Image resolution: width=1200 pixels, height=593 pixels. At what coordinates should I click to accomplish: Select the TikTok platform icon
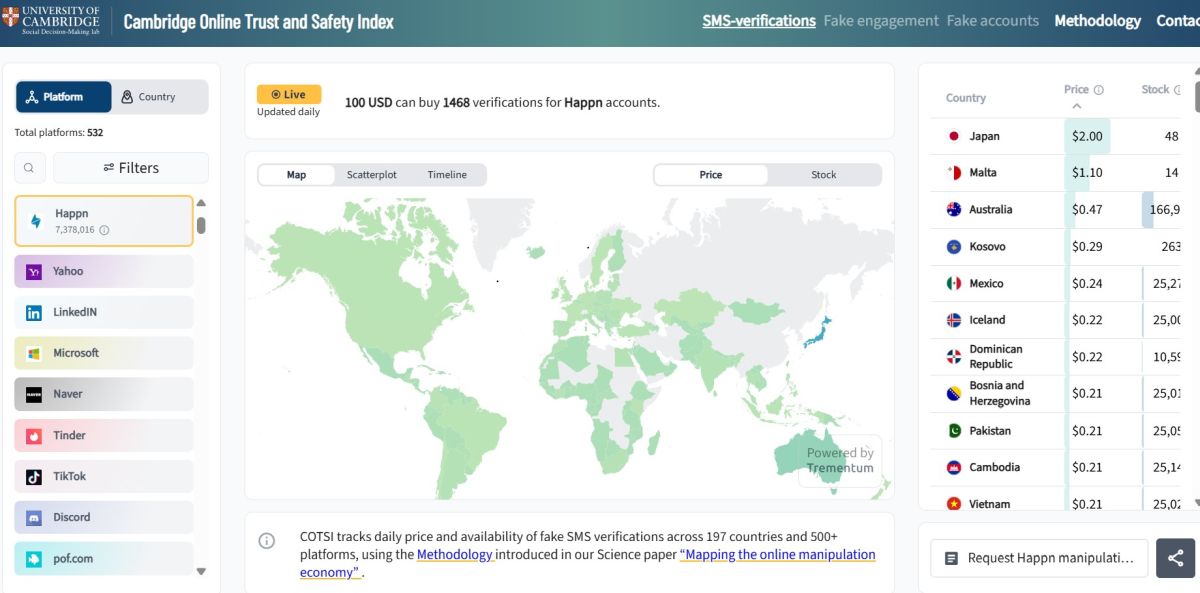[x=34, y=476]
